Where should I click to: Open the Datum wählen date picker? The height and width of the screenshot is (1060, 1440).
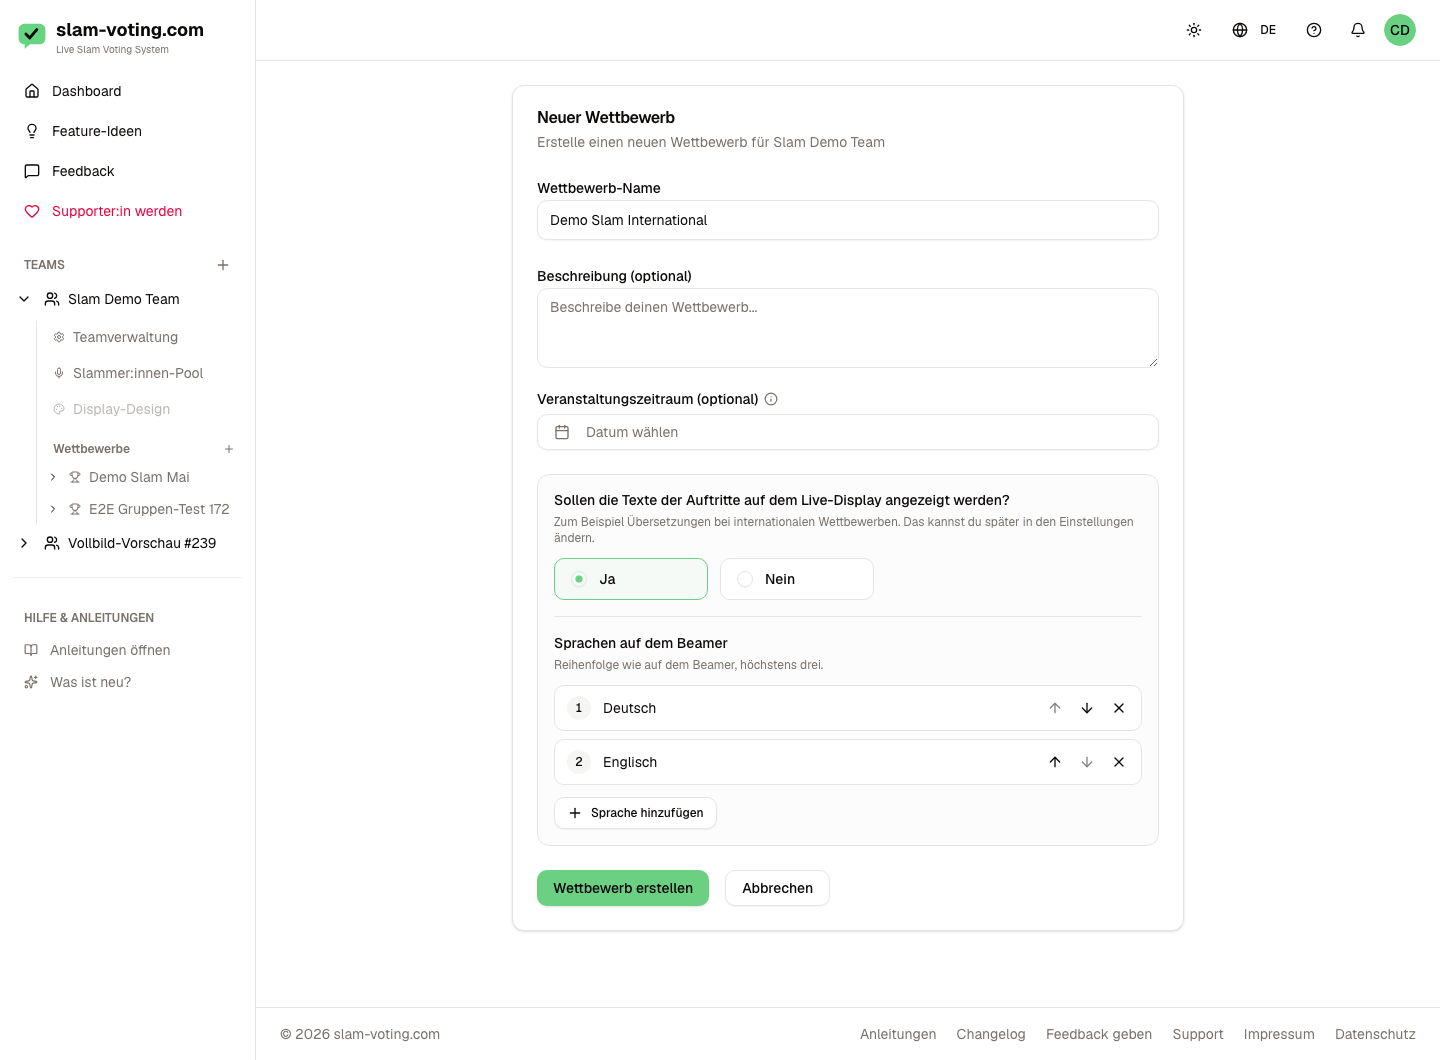tap(848, 432)
